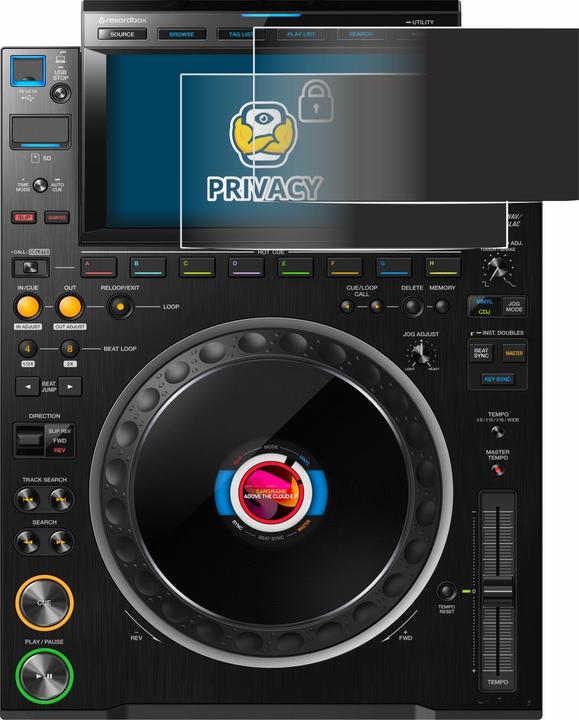Skip to next track with TRACK SEARCH

click(x=61, y=500)
